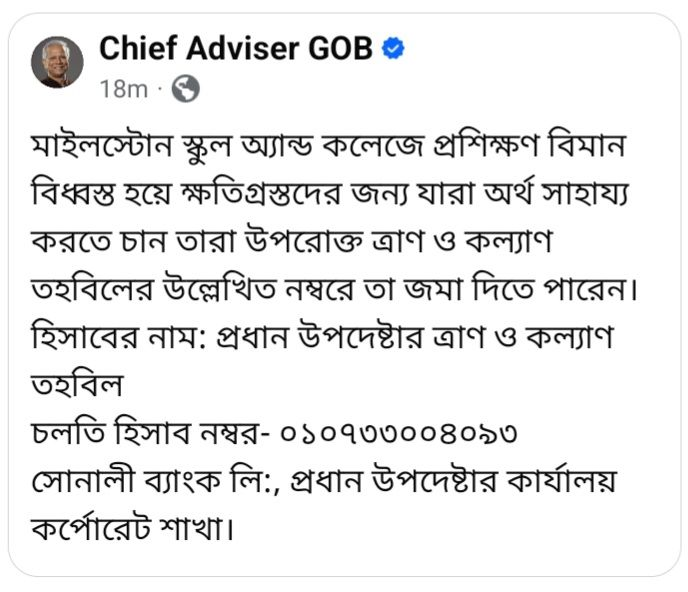
Task: Click the blue verified badge icon
Action: (x=394, y=48)
